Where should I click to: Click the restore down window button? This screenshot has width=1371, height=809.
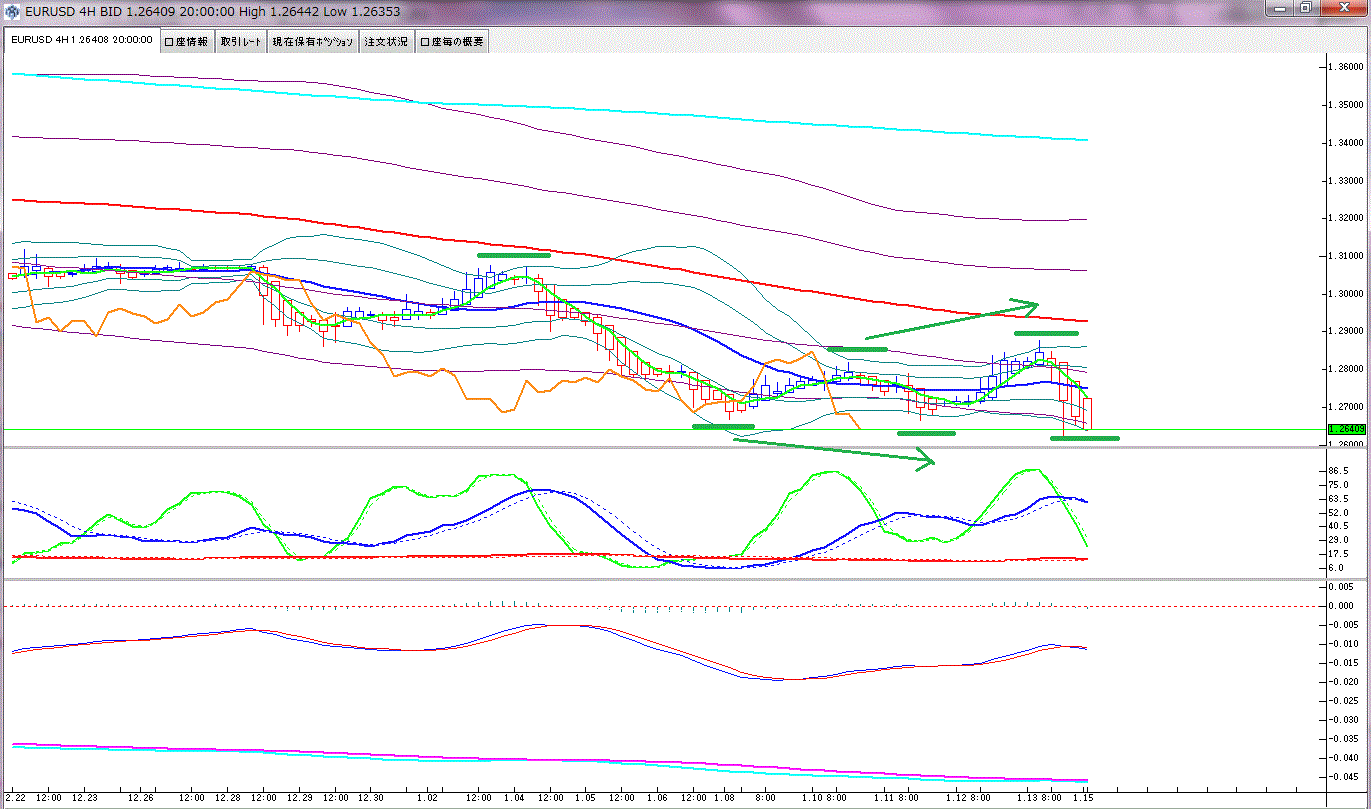[x=1306, y=8]
